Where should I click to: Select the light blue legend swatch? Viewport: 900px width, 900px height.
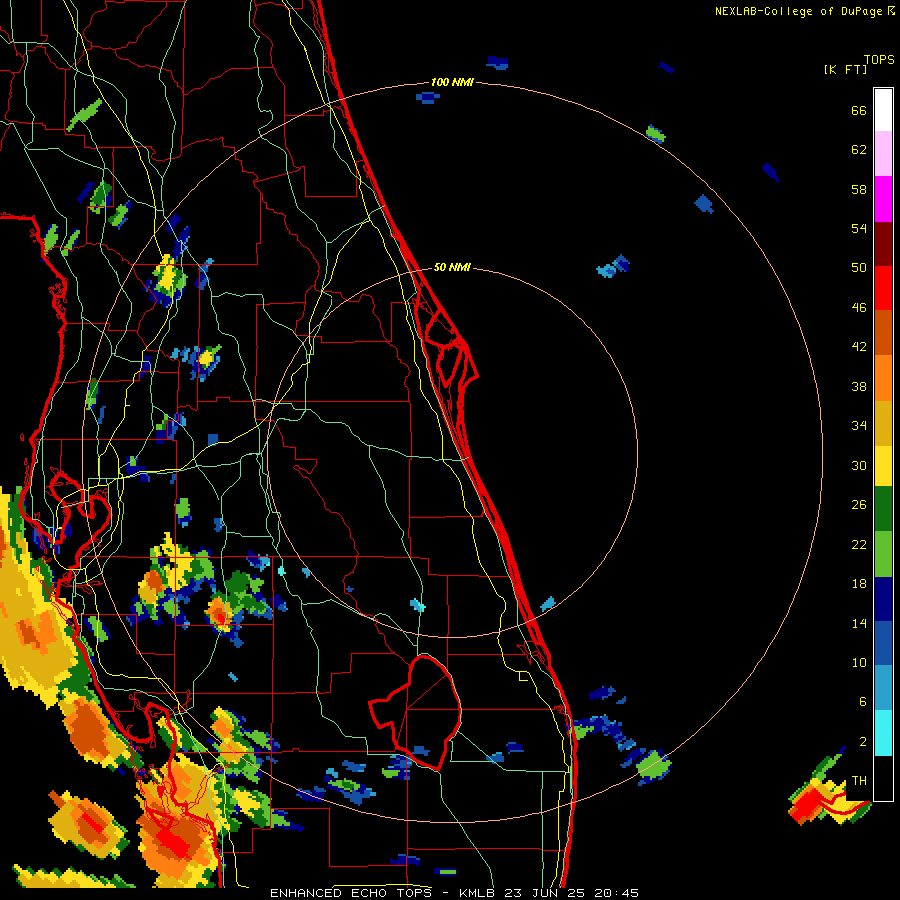coord(883,688)
